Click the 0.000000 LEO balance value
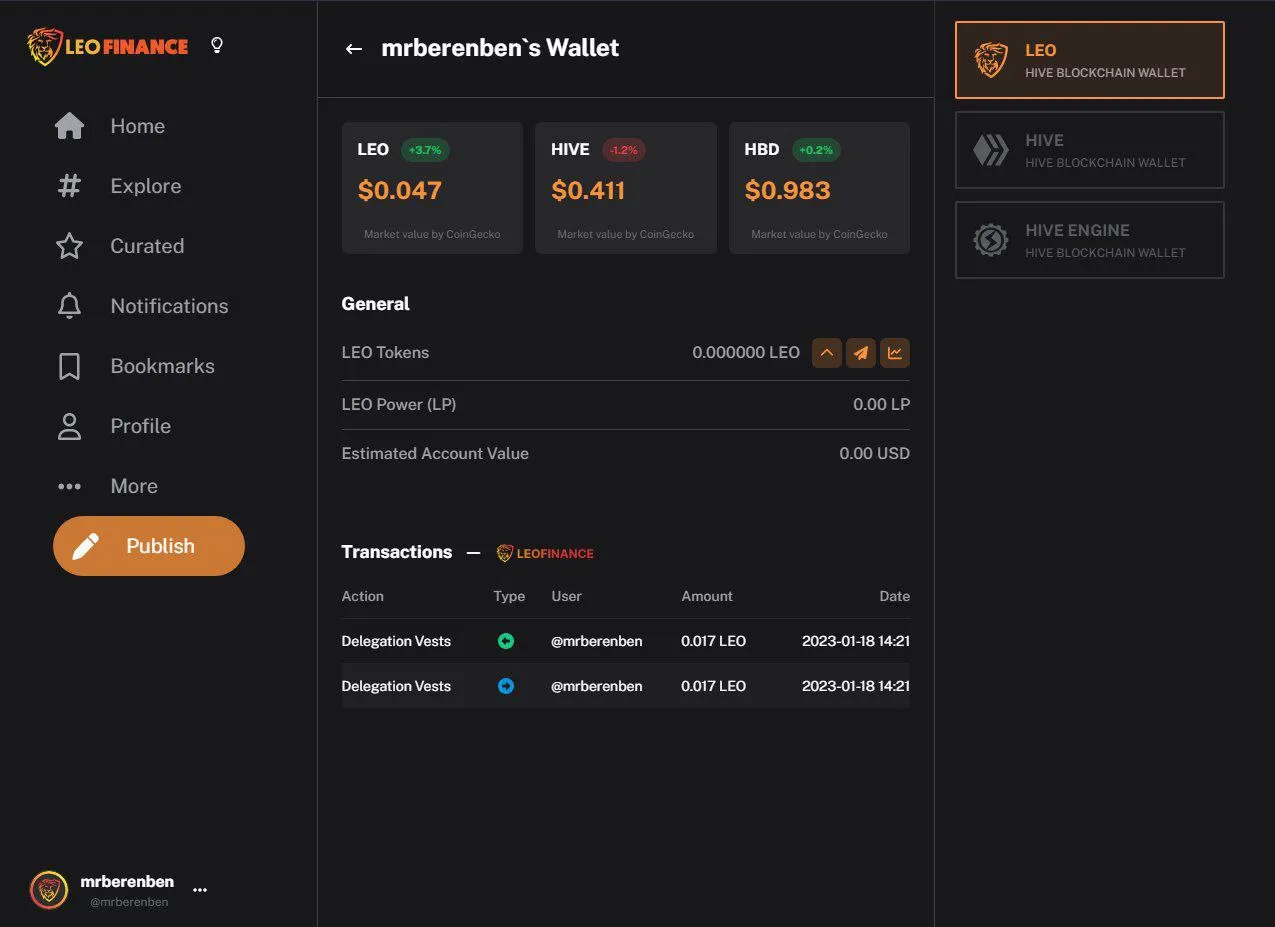The height and width of the screenshot is (927, 1275). (746, 353)
